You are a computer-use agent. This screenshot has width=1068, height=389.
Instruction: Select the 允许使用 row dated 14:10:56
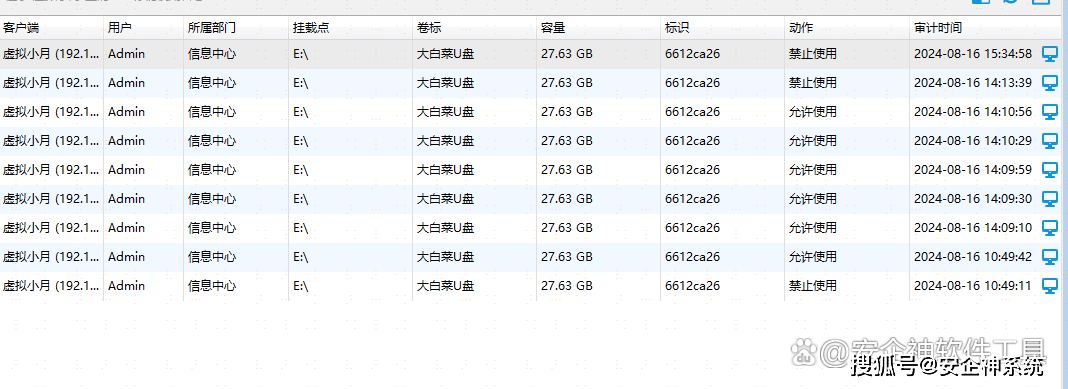[531, 112]
